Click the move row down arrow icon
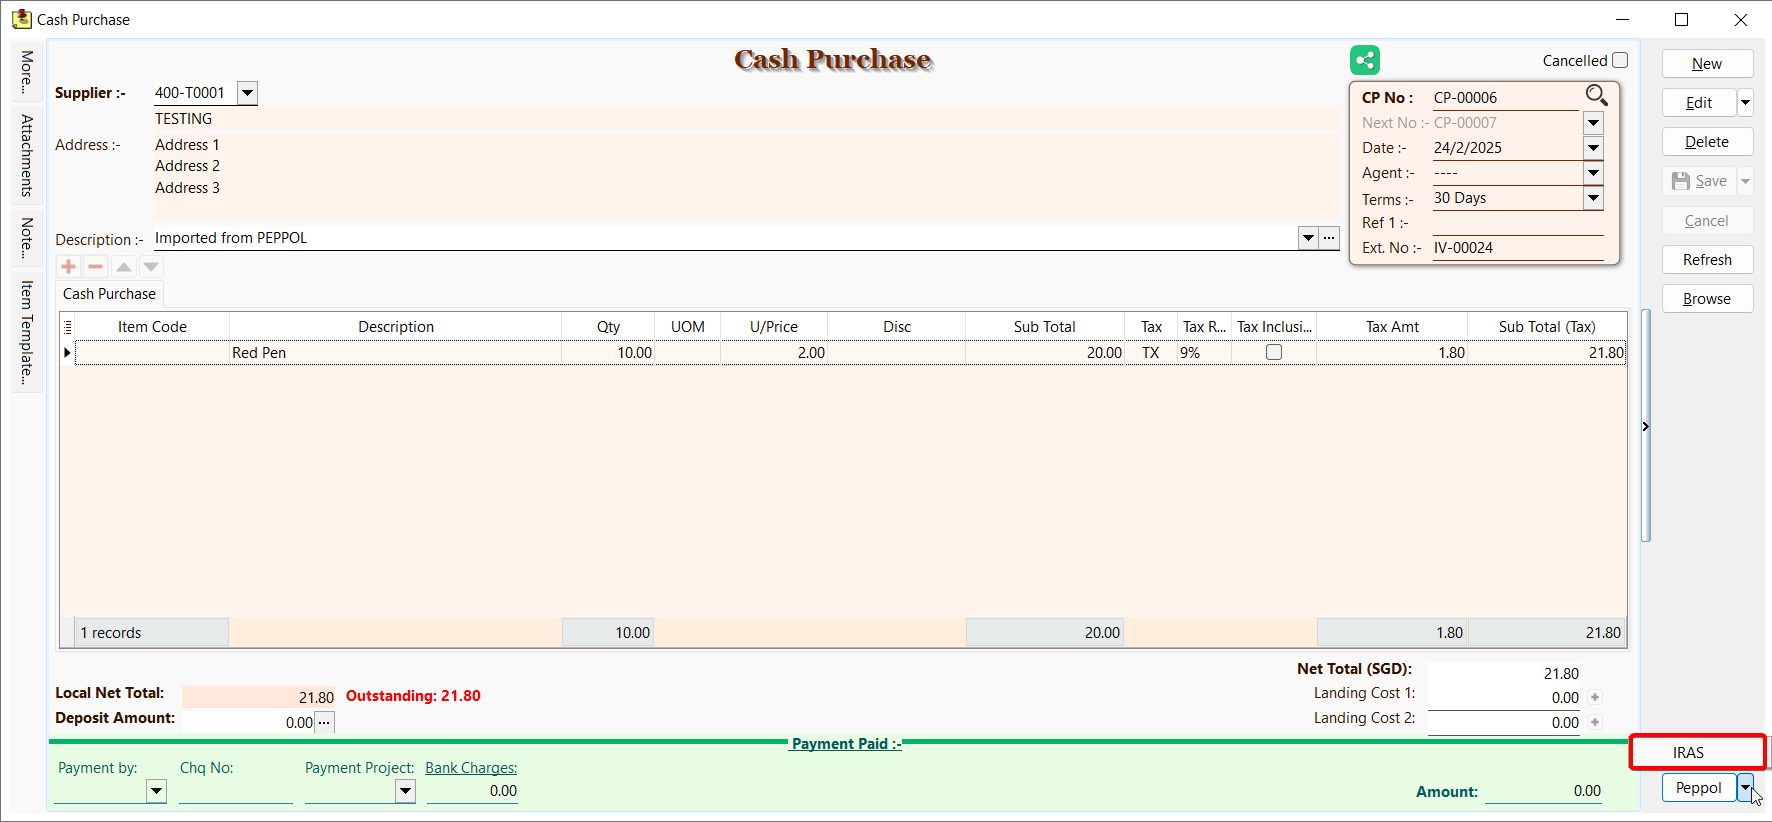This screenshot has height=822, width=1772. pyautogui.click(x=151, y=267)
